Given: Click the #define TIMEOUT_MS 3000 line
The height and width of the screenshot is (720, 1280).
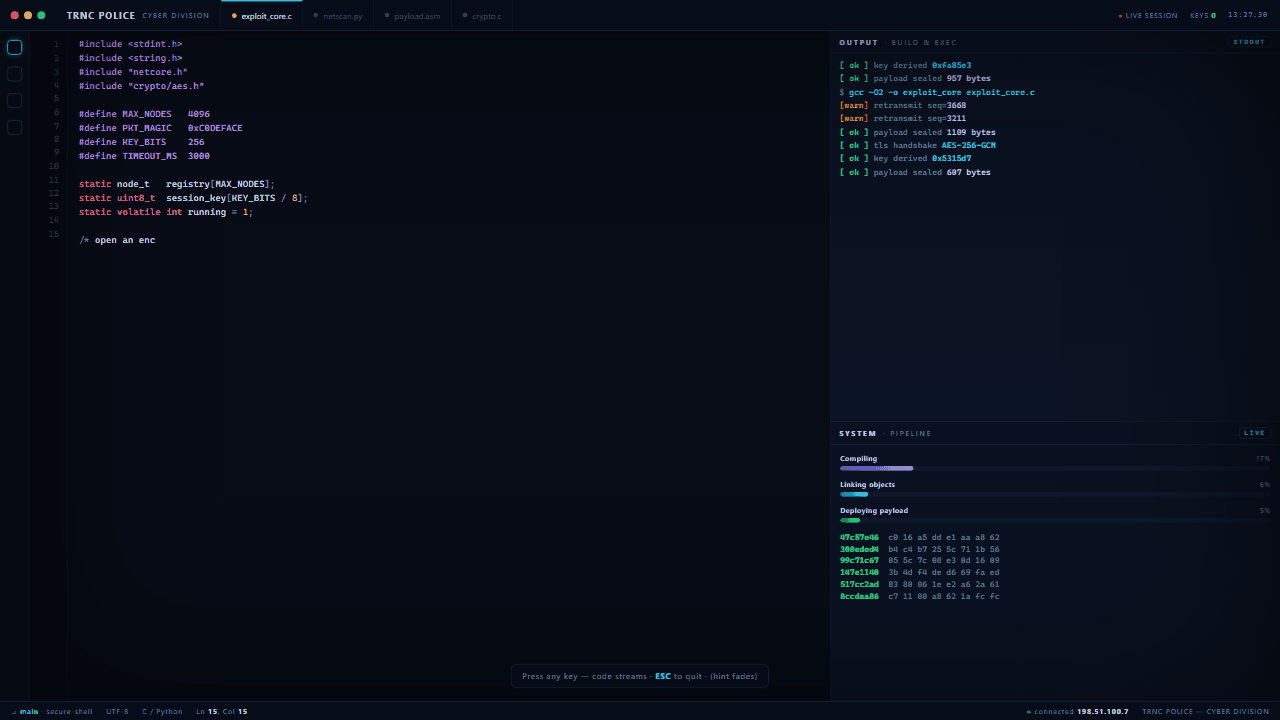Looking at the screenshot, I should (144, 156).
